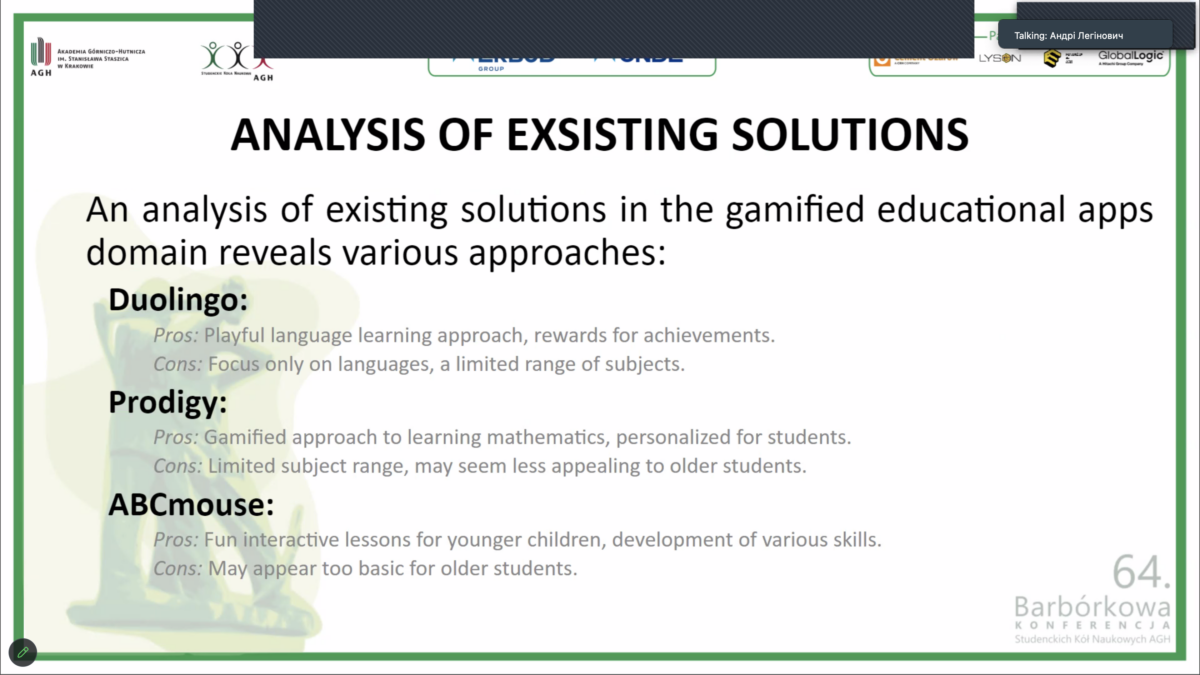The width and height of the screenshot is (1200, 675).
Task: Click the Prodigy Cons line text
Action: pos(479,466)
